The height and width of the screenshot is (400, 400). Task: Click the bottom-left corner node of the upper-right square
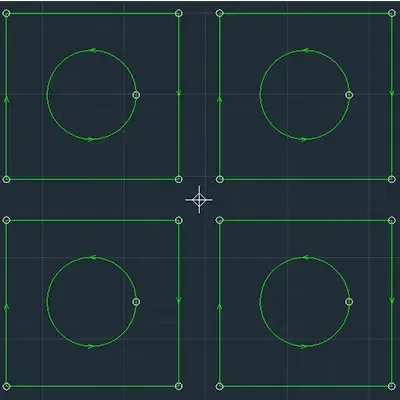tap(219, 180)
